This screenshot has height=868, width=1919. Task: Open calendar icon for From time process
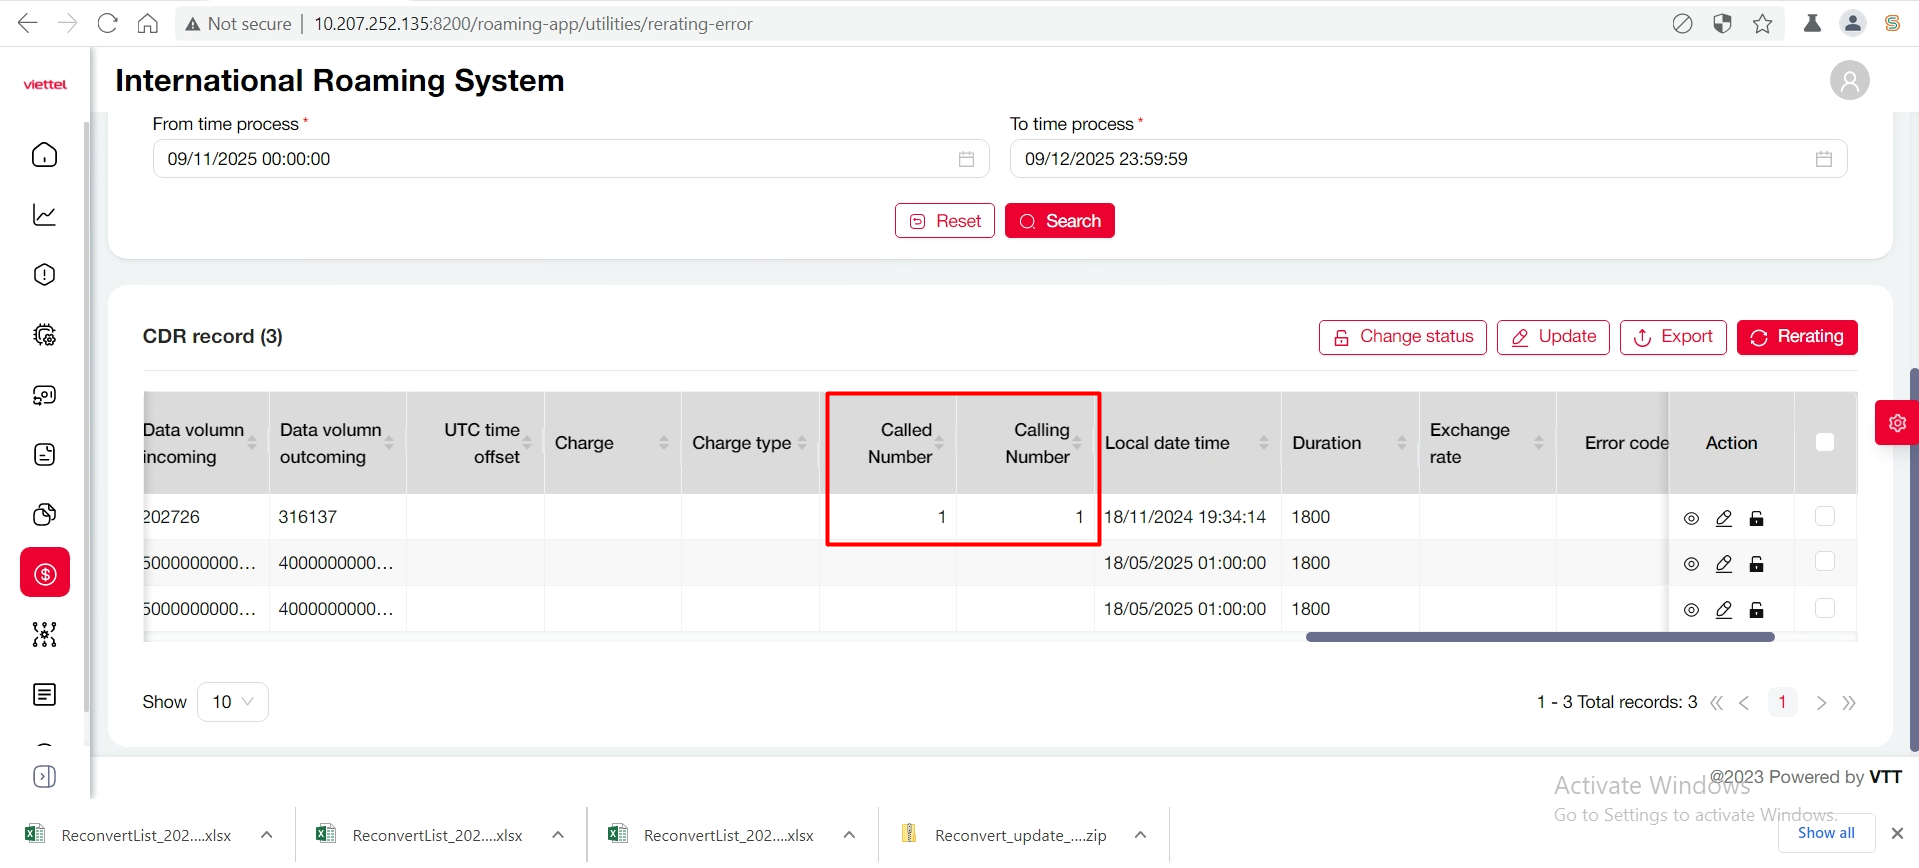[966, 159]
